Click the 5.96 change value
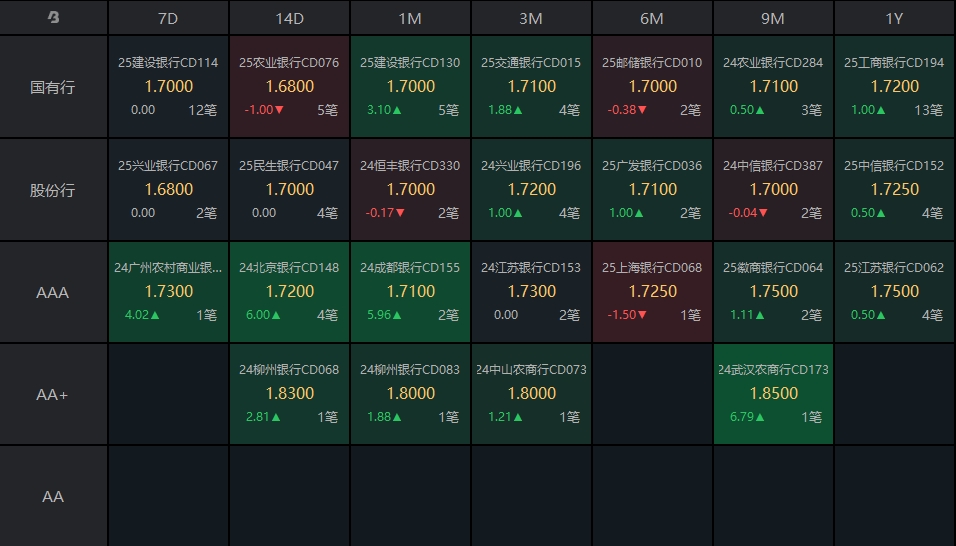 click(384, 315)
